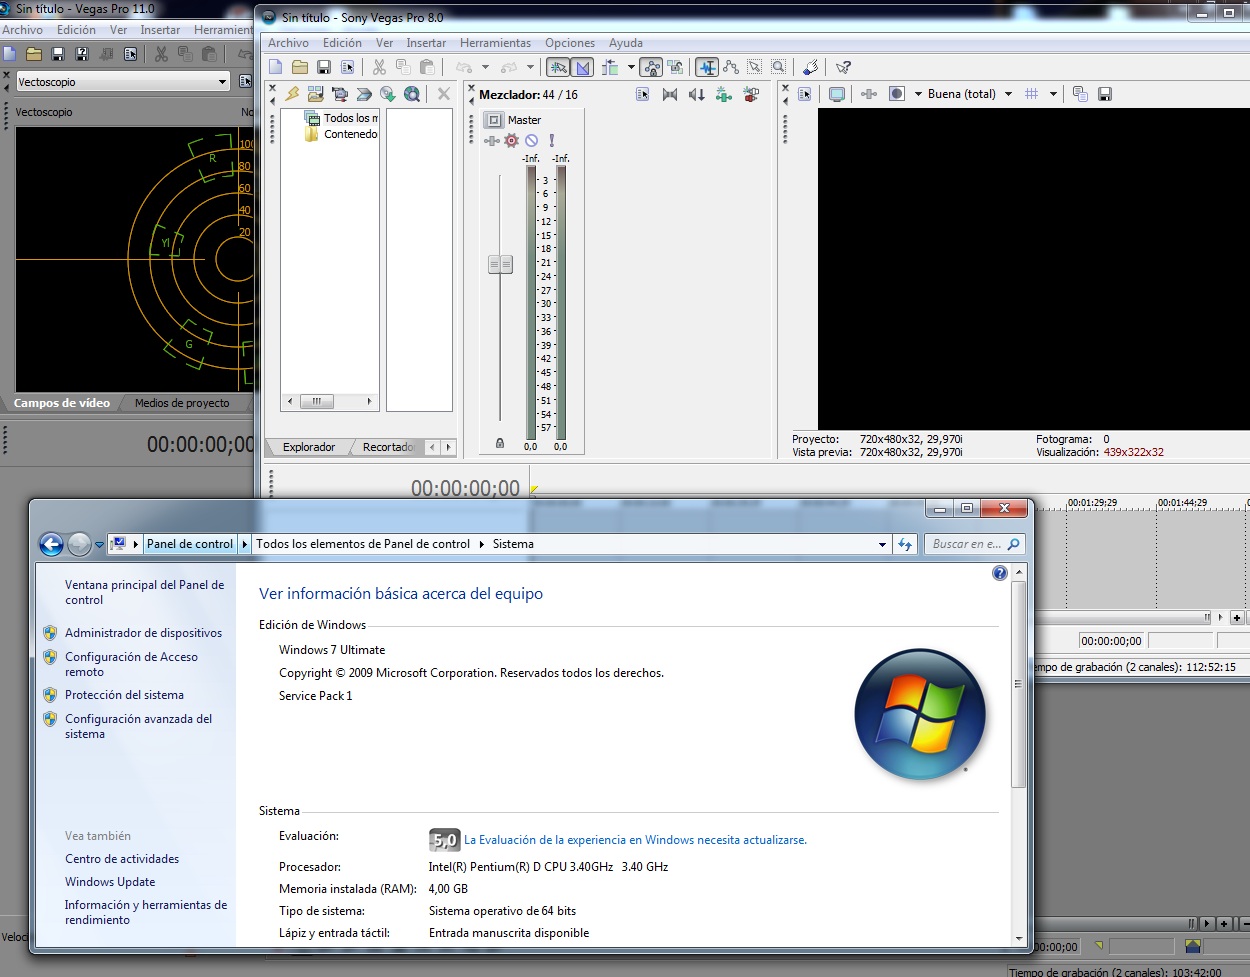Image resolution: width=1250 pixels, height=977 pixels.
Task: Click the Master bus FX gear icon
Action: coord(512,141)
